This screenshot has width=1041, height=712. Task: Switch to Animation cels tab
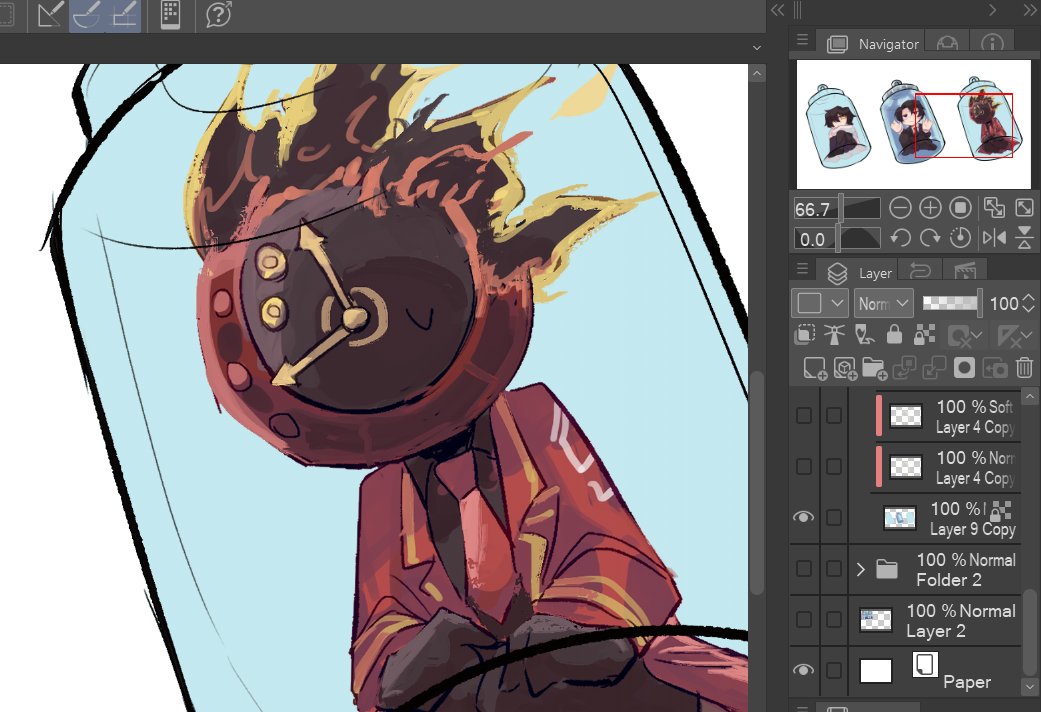click(x=964, y=271)
